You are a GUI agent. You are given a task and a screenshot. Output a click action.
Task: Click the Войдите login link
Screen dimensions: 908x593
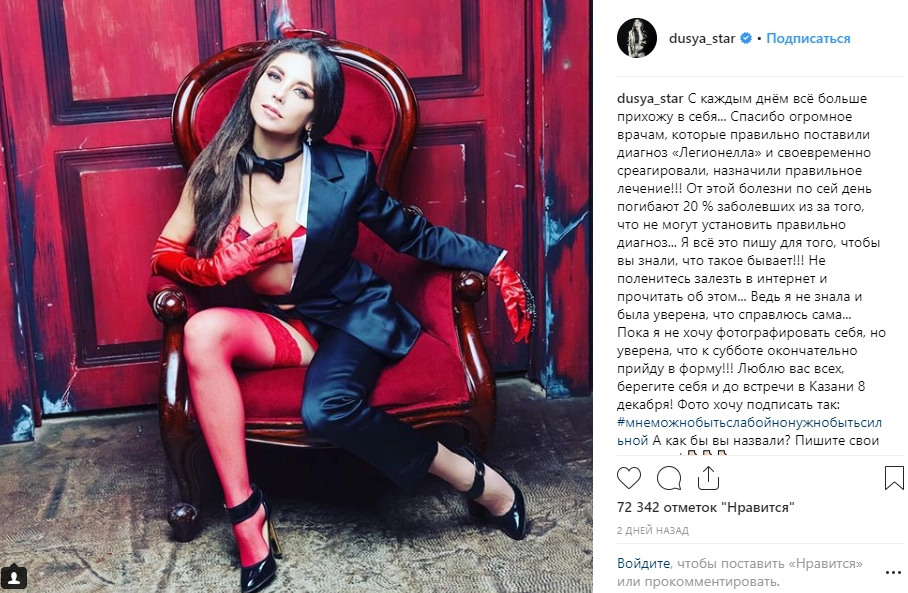[x=643, y=563]
